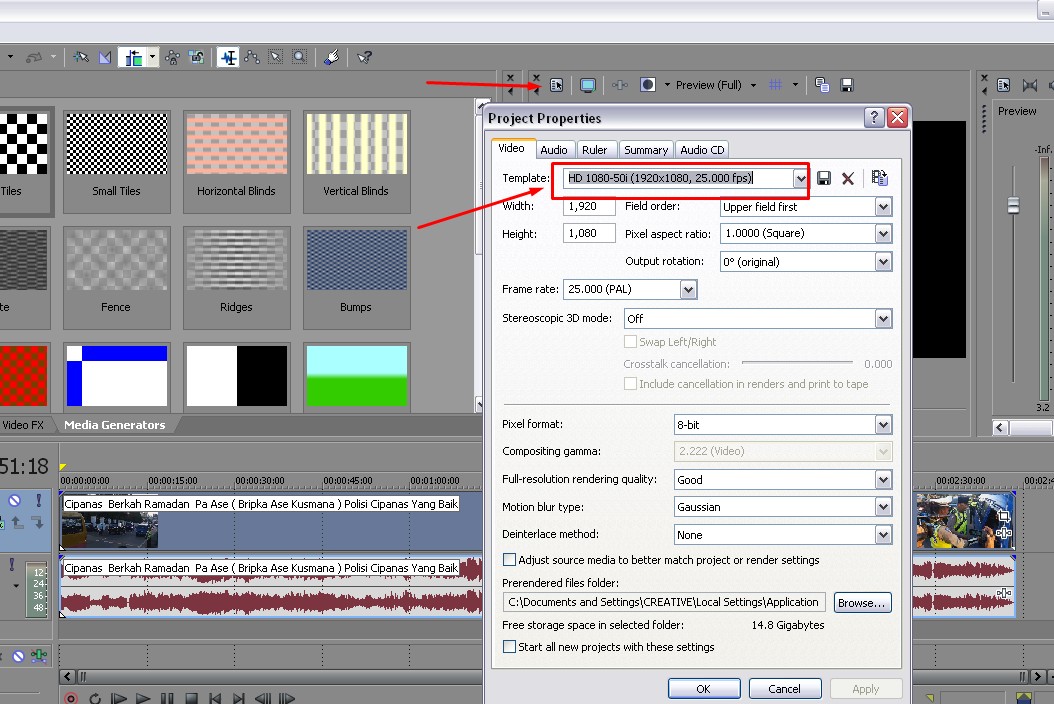This screenshot has width=1054, height=704.
Task: Open the Ruler tab
Action: tap(594, 150)
